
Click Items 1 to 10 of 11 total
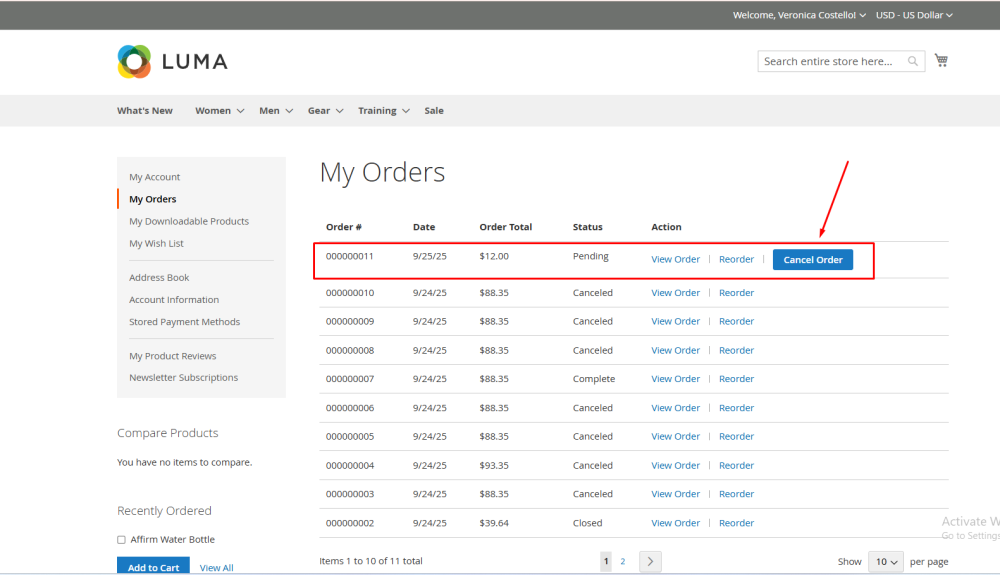click(x=371, y=561)
